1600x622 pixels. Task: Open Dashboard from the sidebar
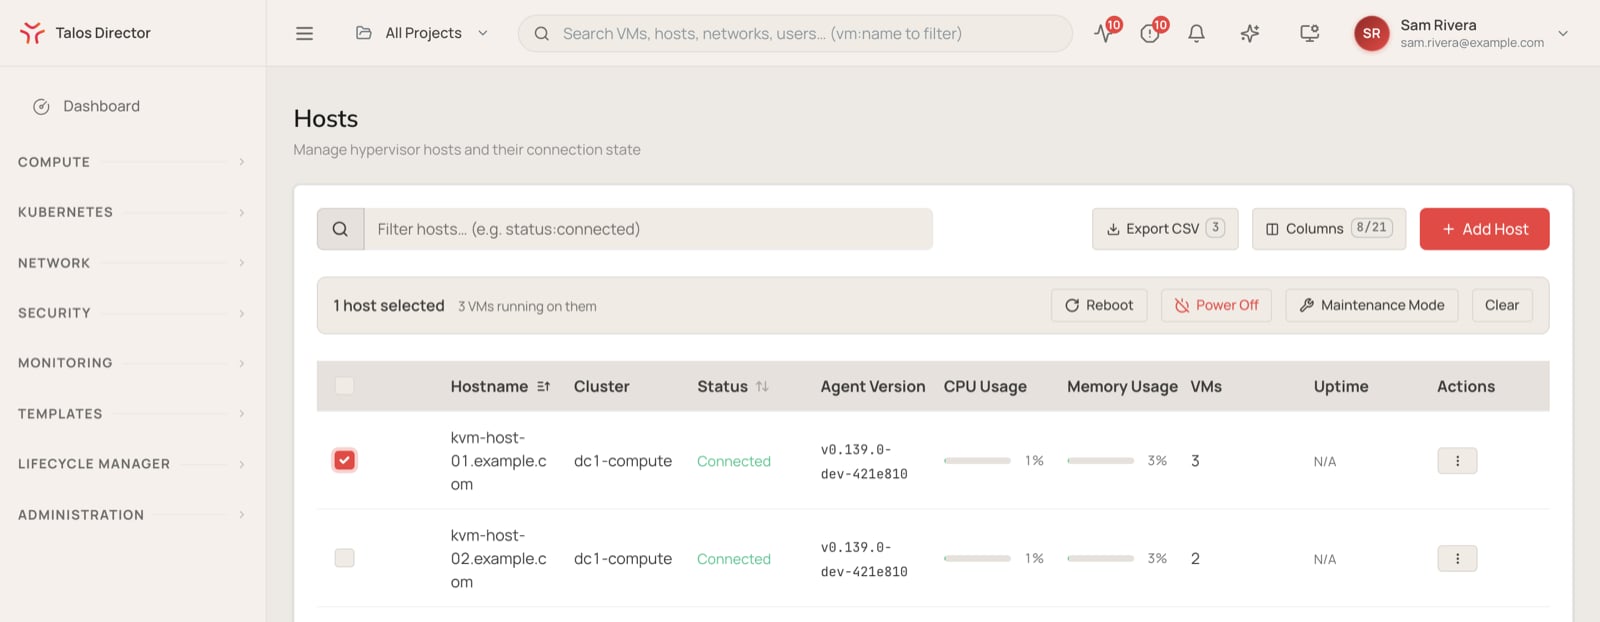tap(101, 106)
